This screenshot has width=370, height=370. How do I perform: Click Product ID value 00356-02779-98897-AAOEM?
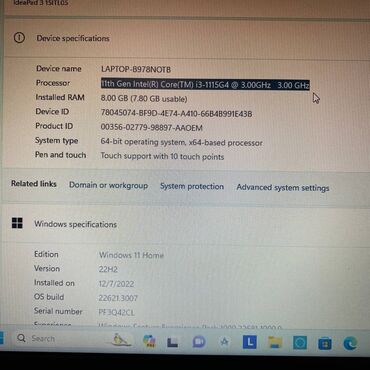pyautogui.click(x=152, y=128)
